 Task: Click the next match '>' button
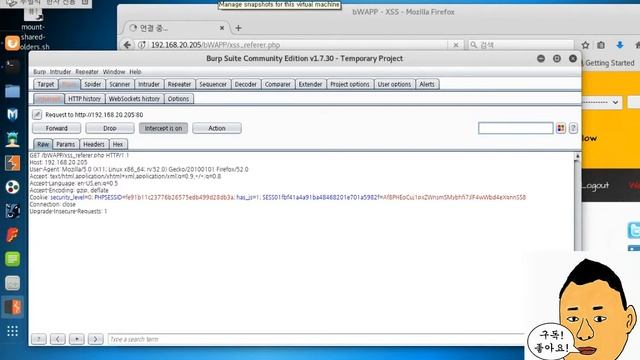(96, 339)
